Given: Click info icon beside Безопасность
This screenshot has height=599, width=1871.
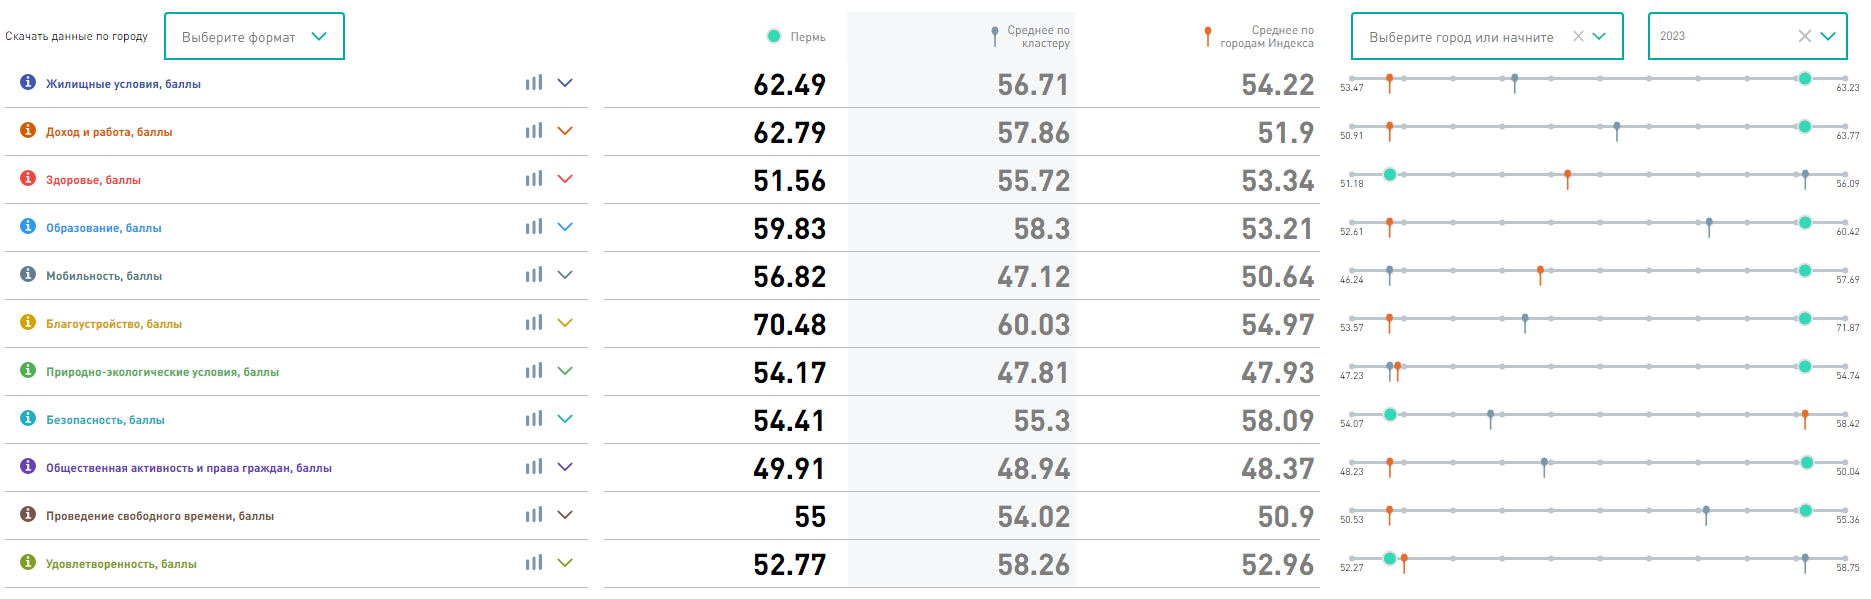Looking at the screenshot, I should (28, 418).
